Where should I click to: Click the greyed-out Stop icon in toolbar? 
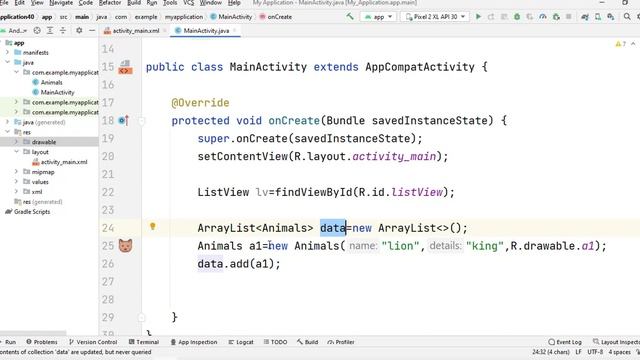coord(569,17)
